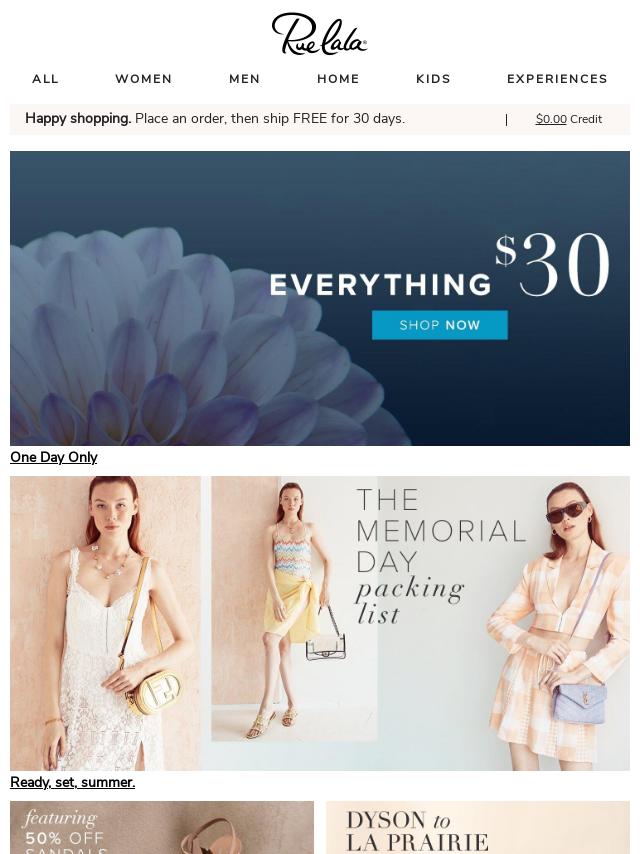The image size is (640, 854).
Task: Go to the MEN section
Action: 245,79
